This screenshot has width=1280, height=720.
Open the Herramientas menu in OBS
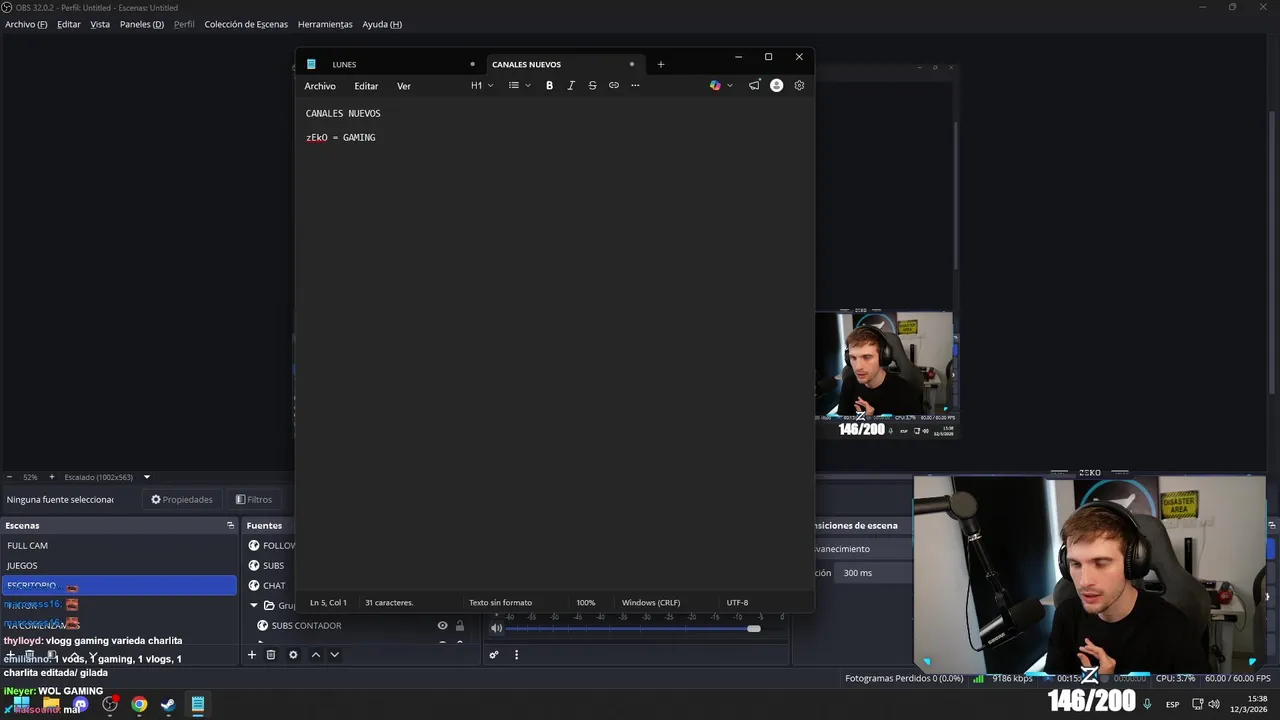click(325, 24)
